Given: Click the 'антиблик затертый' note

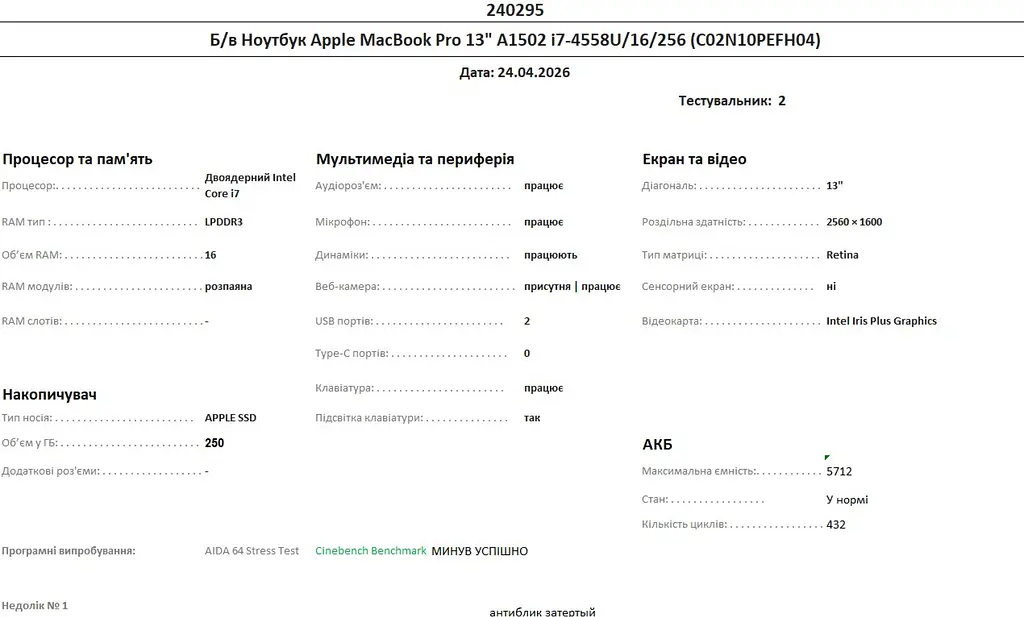Looking at the screenshot, I should tap(542, 612).
